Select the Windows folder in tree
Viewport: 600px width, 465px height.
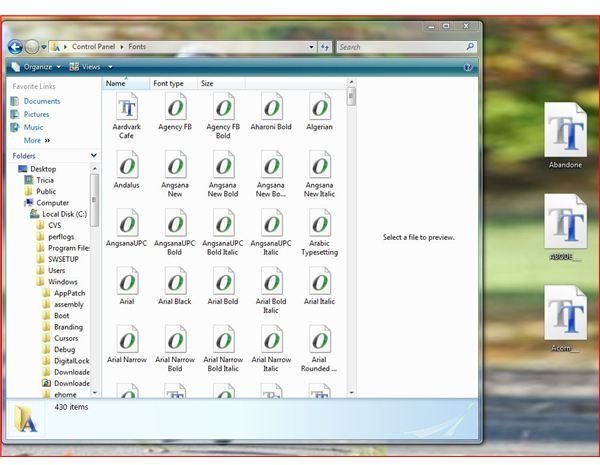(62, 282)
